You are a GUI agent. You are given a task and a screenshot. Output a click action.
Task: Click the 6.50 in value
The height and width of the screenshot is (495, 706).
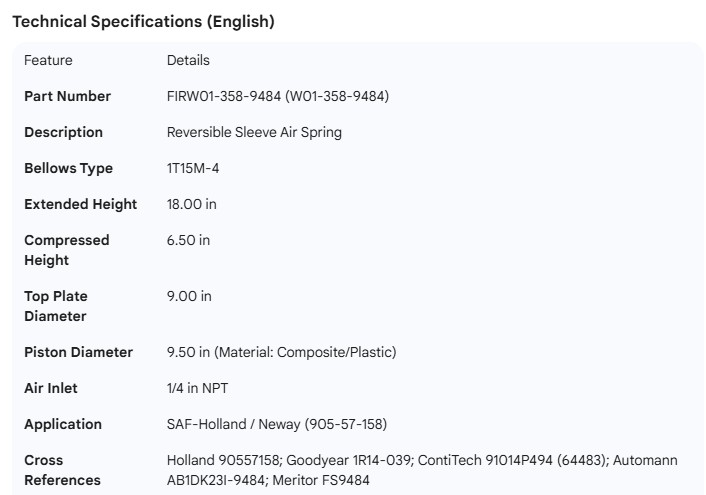(x=189, y=240)
